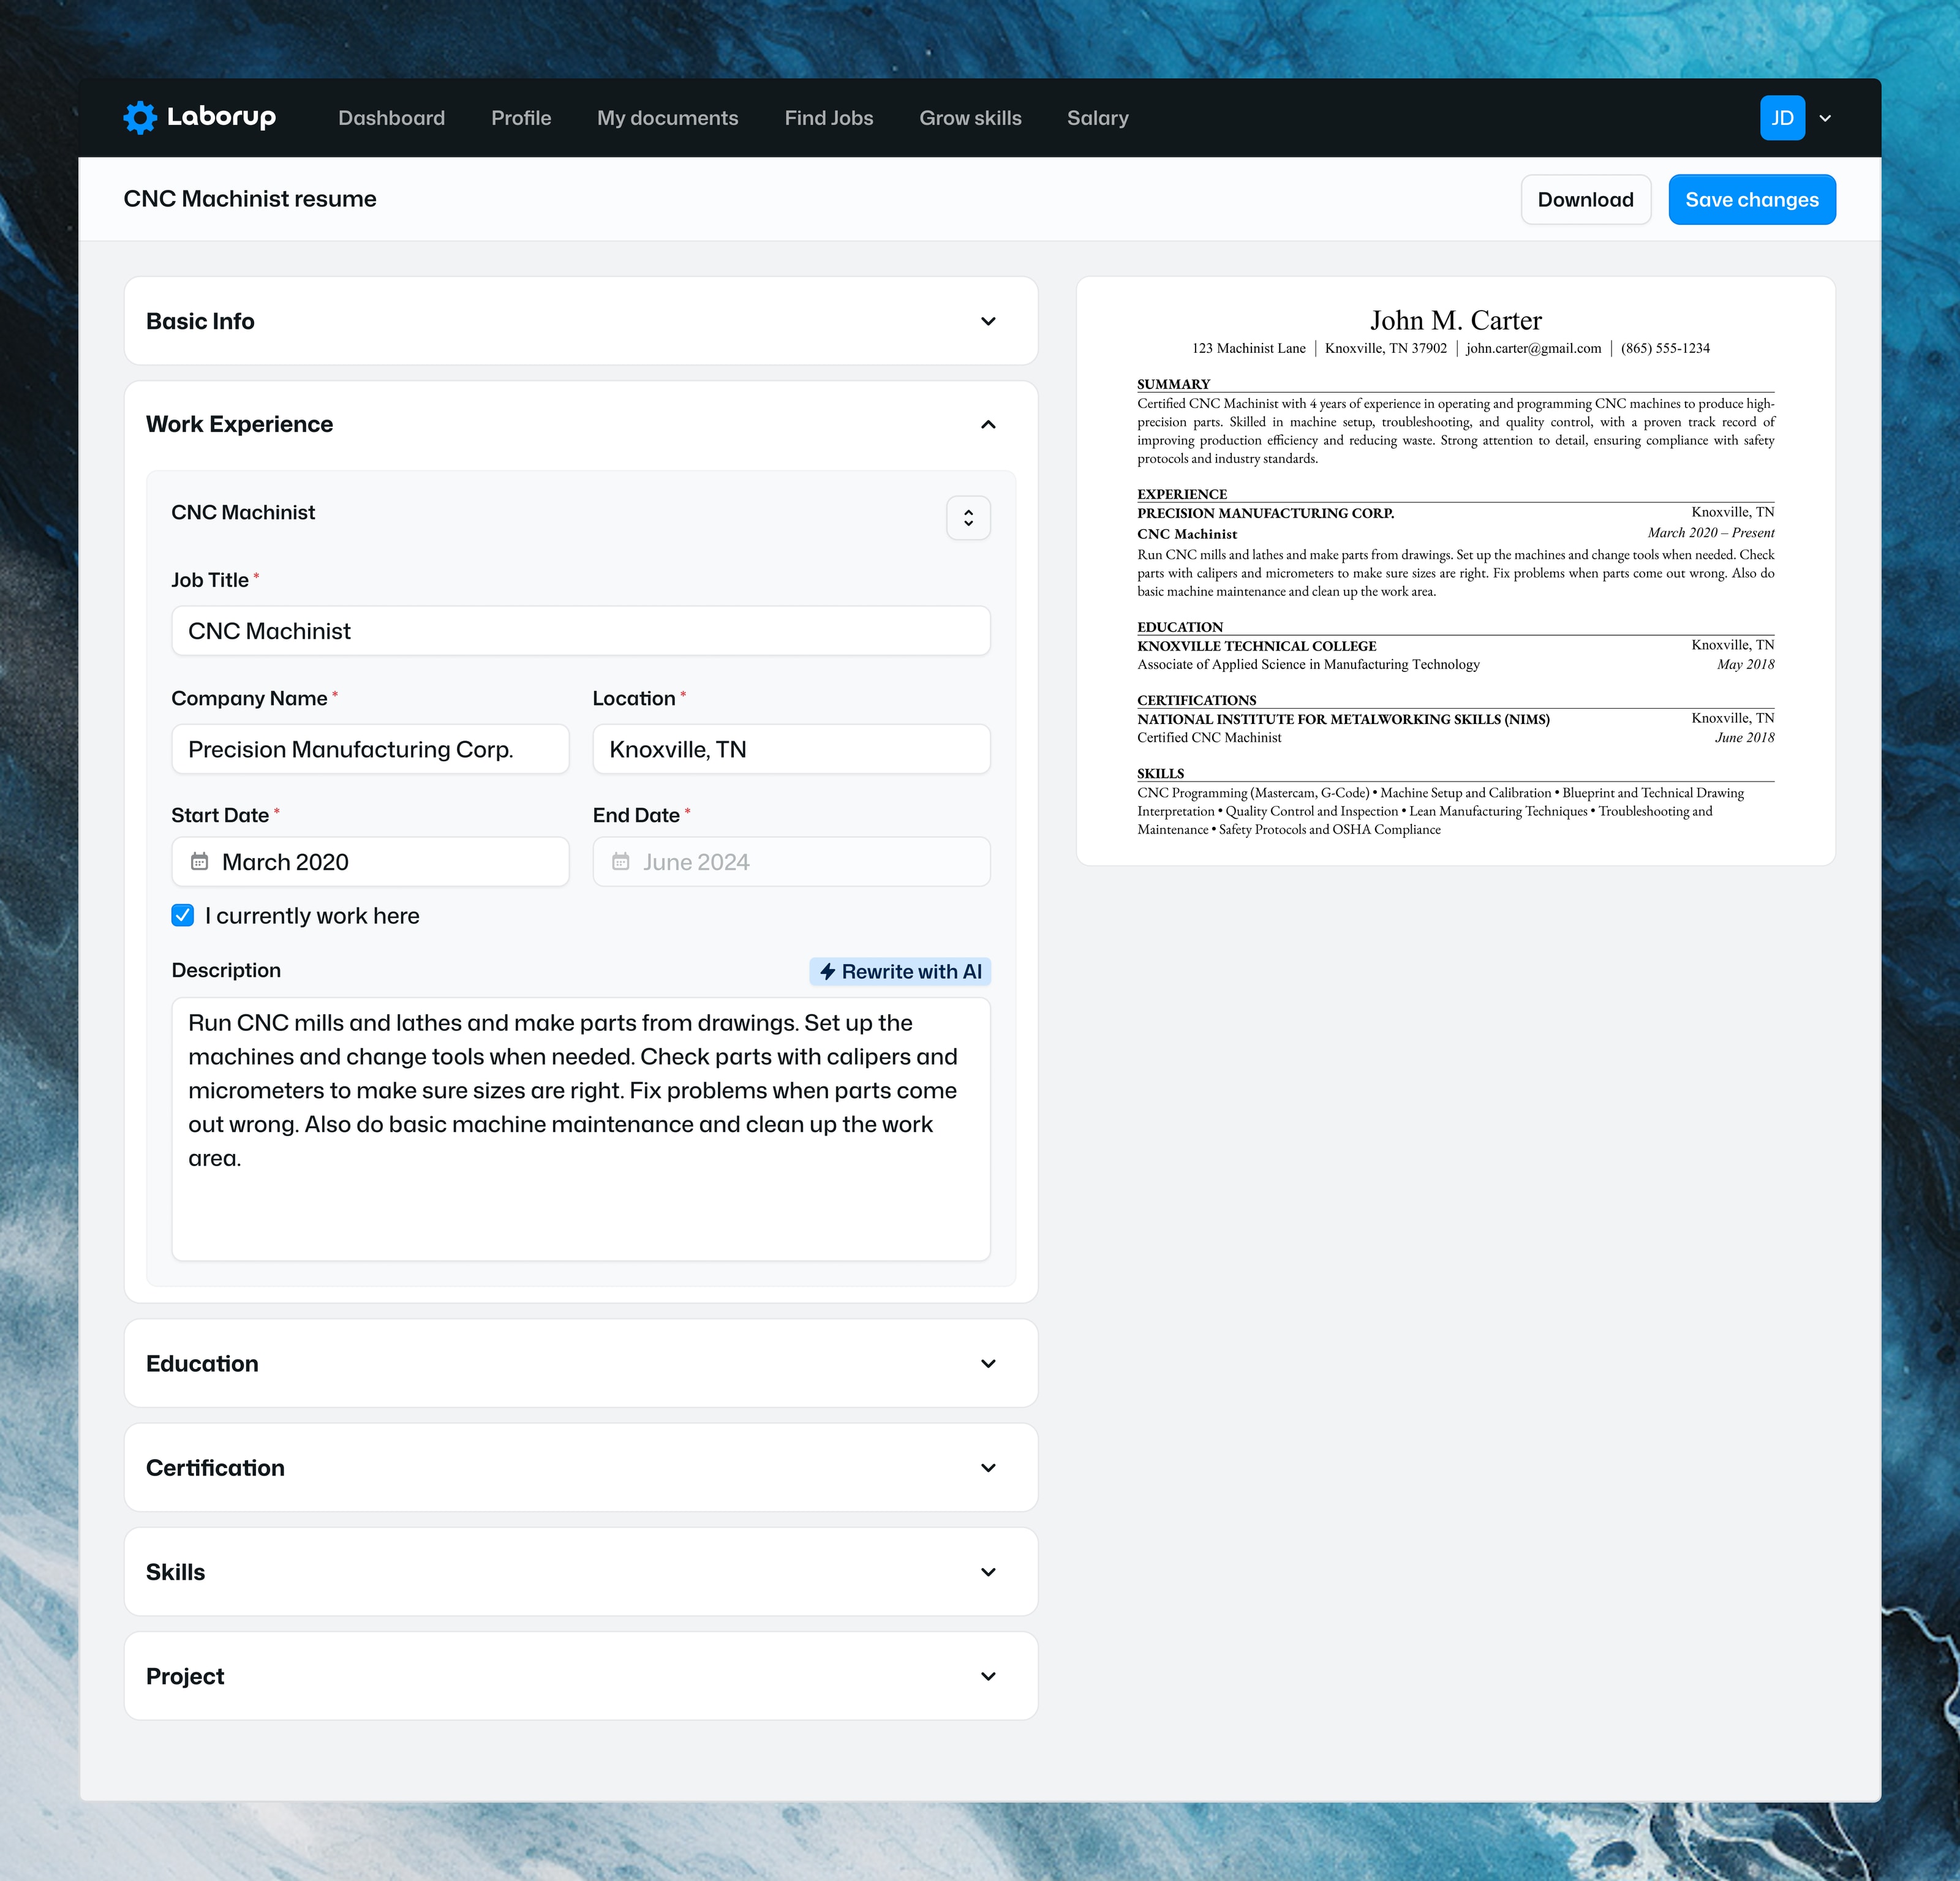Screen dimensions: 1960x1881
Task: Go to the Dashboard nav item
Action: coord(391,118)
